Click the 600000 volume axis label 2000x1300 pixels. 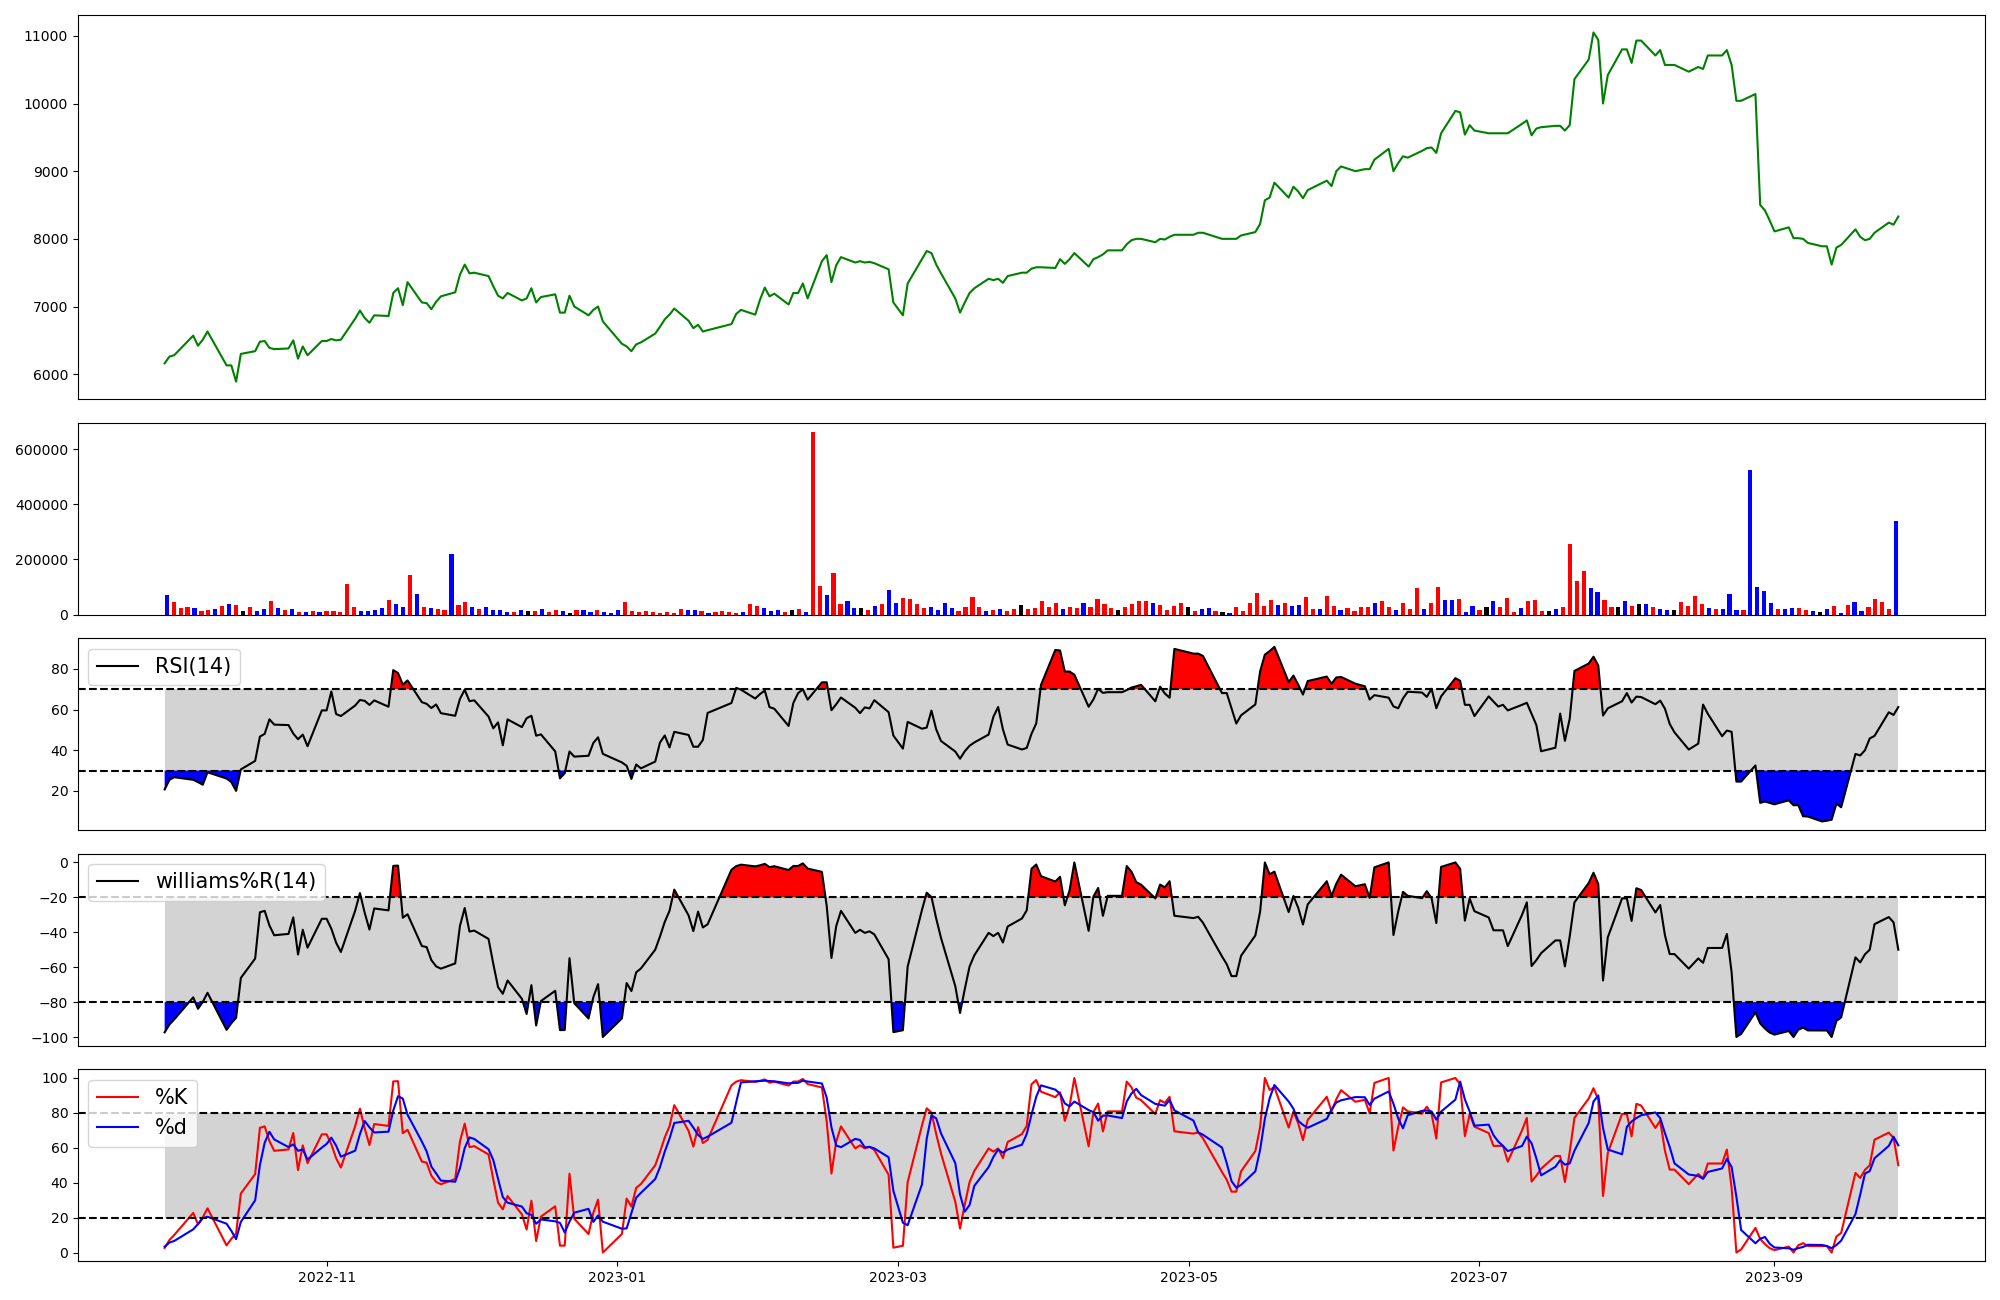pyautogui.click(x=42, y=450)
